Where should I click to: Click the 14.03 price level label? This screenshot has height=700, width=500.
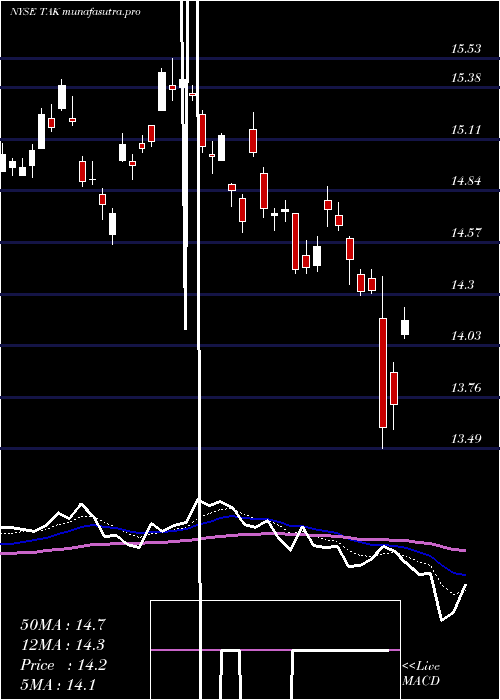click(466, 336)
